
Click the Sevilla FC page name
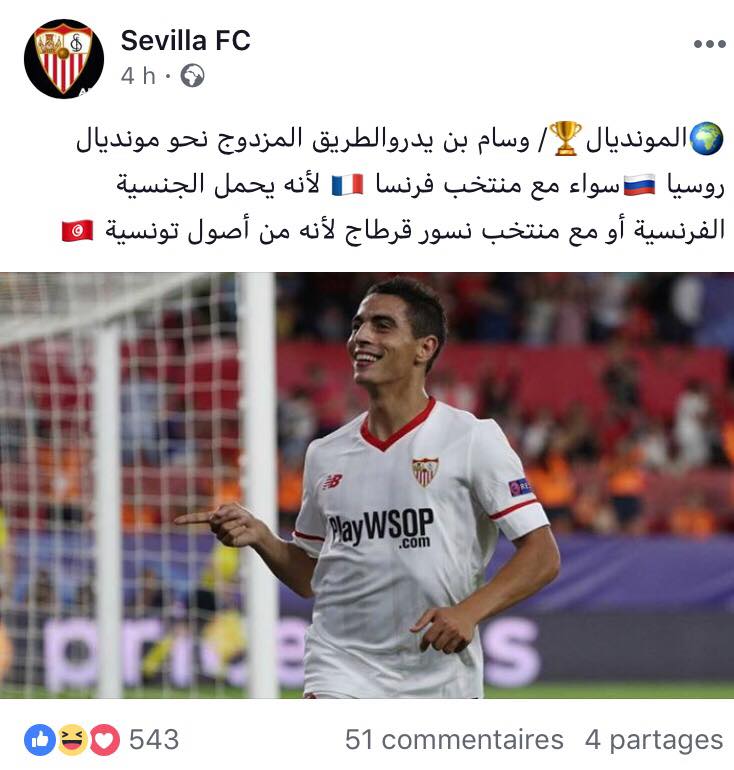coord(186,40)
